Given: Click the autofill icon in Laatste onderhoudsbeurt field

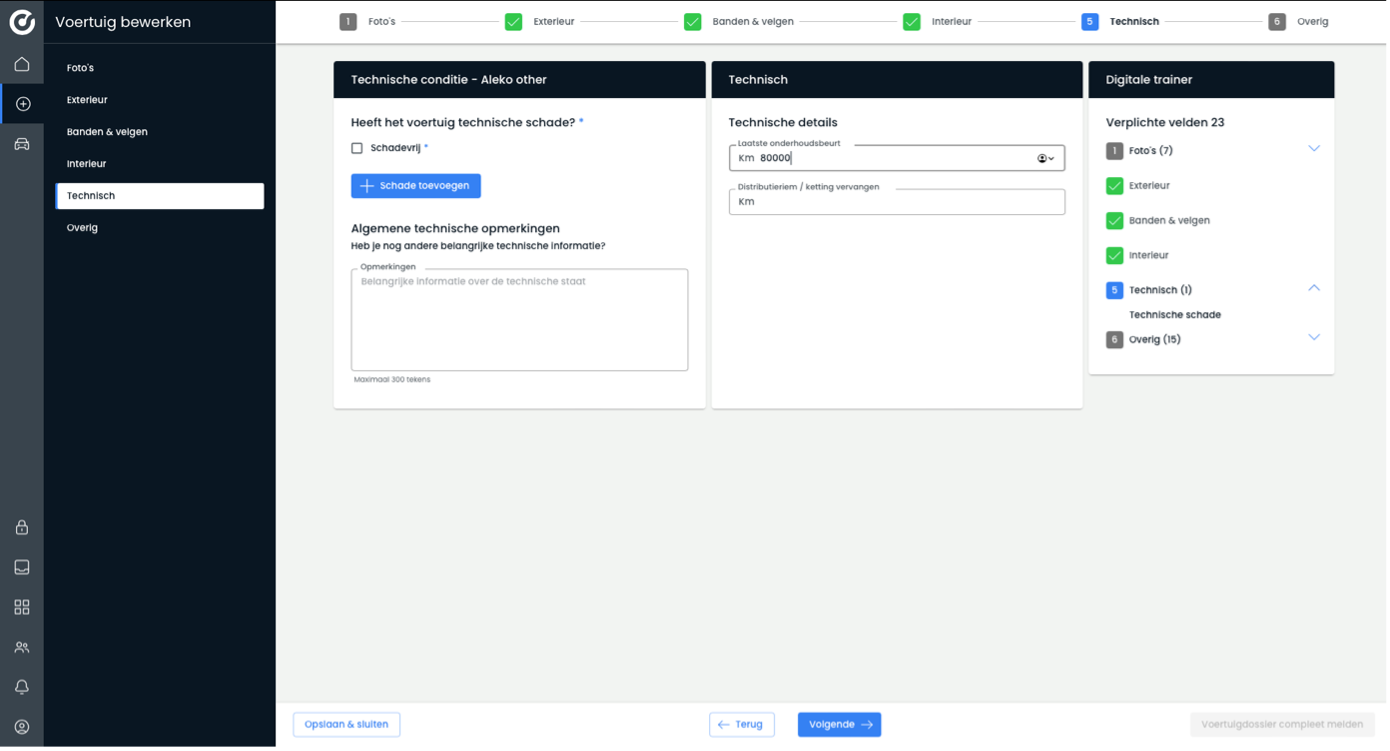Looking at the screenshot, I should 1046,159.
